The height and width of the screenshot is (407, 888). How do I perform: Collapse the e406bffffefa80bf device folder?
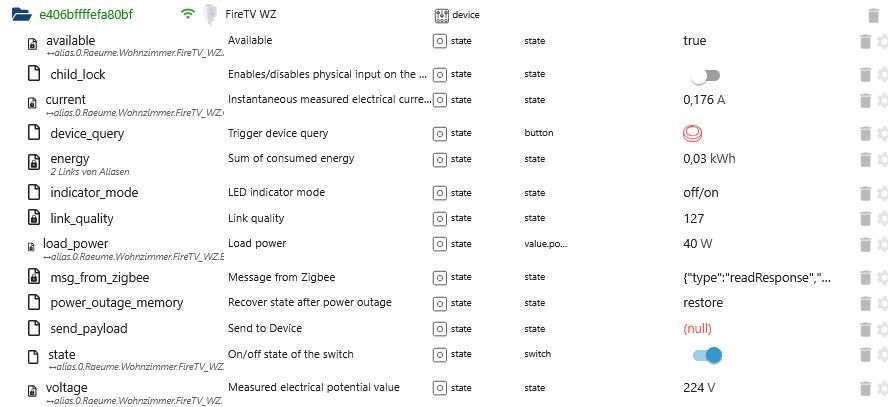pyautogui.click(x=22, y=14)
